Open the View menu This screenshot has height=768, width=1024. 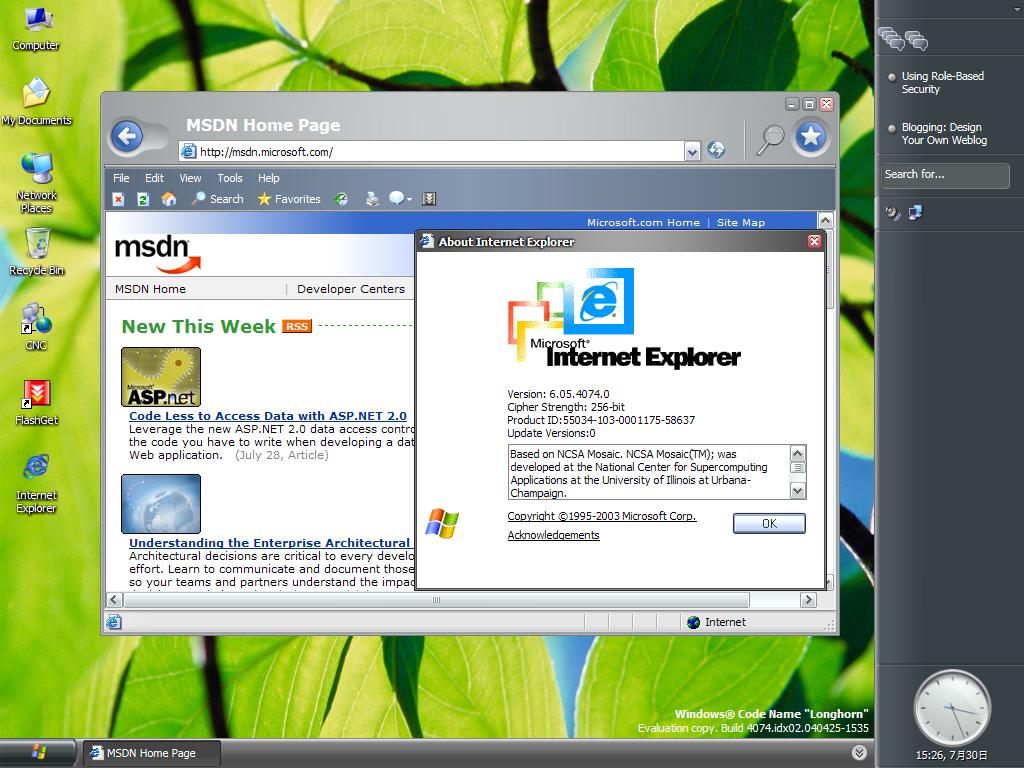[x=190, y=178]
